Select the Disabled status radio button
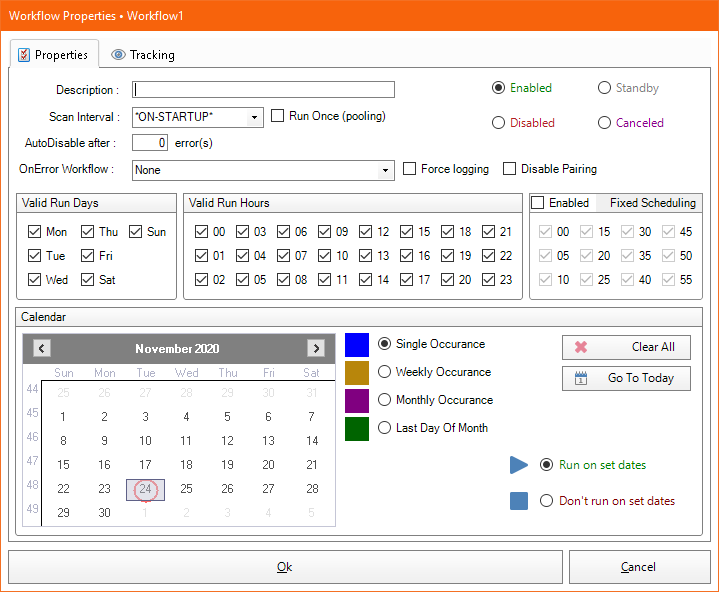 click(x=498, y=123)
